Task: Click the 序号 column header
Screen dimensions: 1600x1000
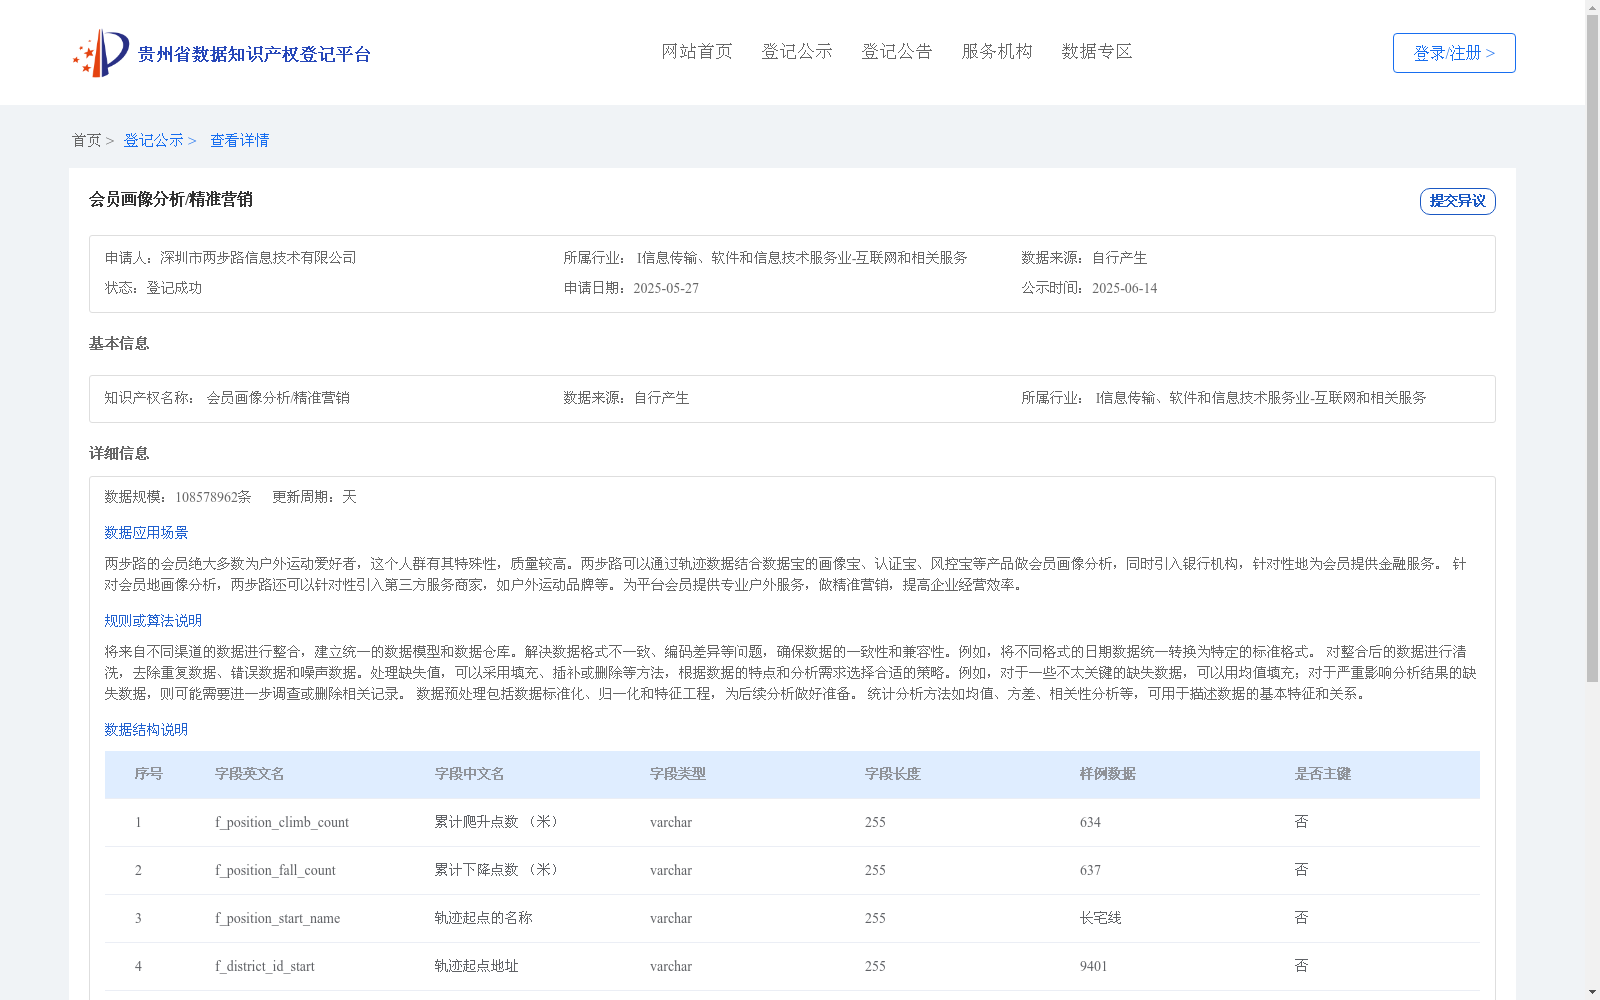Action: point(149,774)
